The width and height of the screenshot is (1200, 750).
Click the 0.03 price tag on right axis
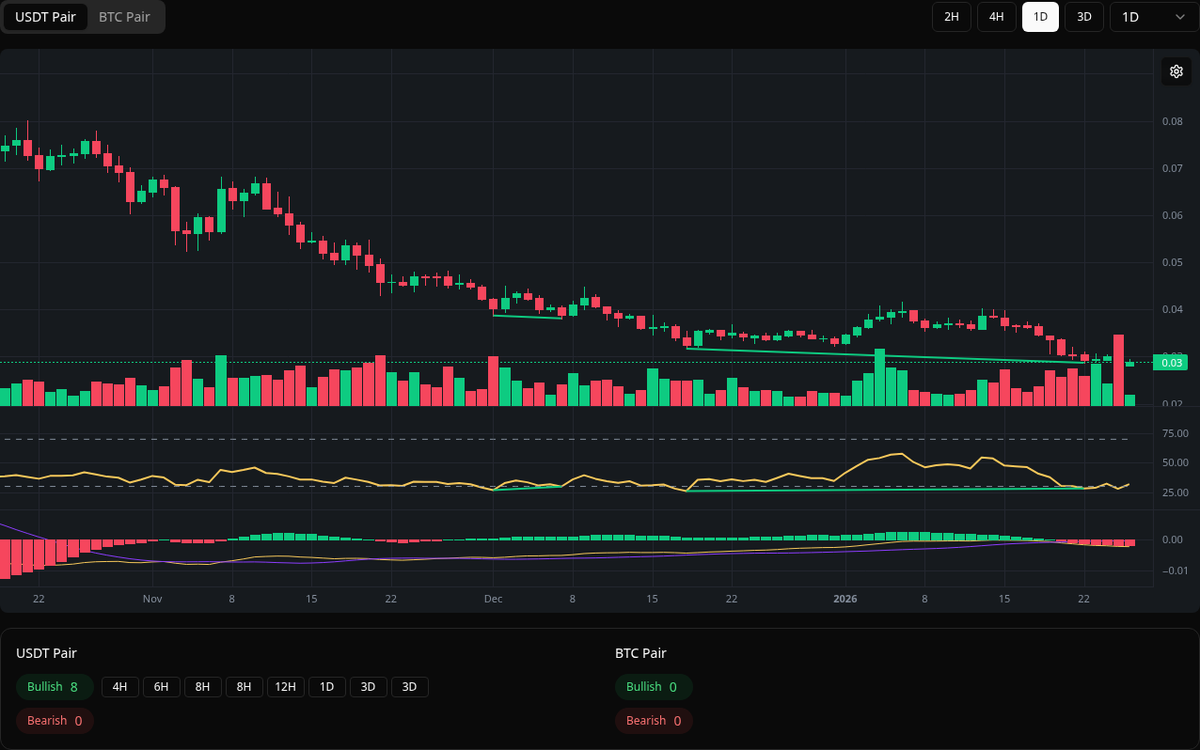1171,362
